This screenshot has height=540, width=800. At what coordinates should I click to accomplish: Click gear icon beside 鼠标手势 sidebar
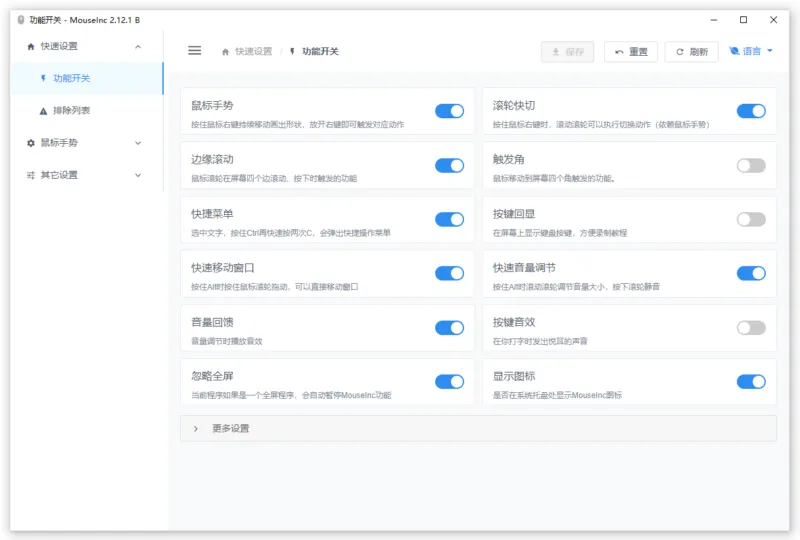[x=31, y=143]
